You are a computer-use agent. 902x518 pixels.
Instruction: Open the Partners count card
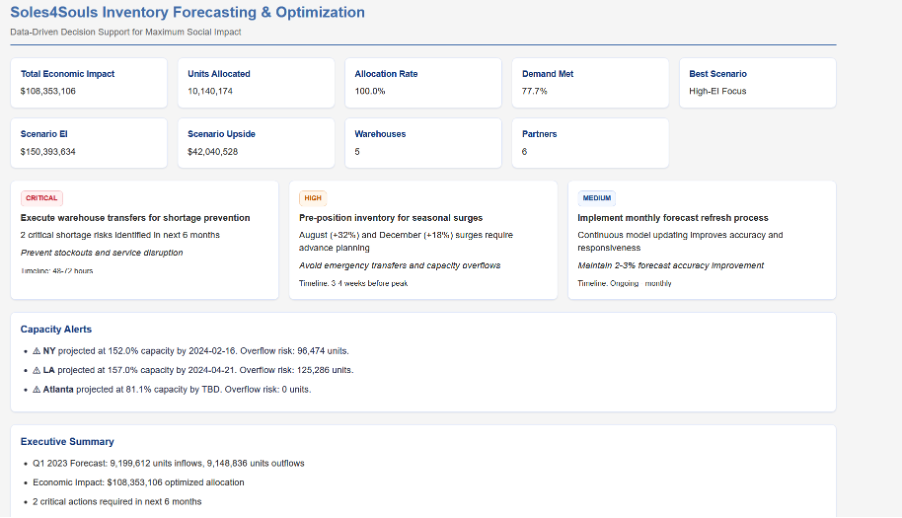point(590,142)
